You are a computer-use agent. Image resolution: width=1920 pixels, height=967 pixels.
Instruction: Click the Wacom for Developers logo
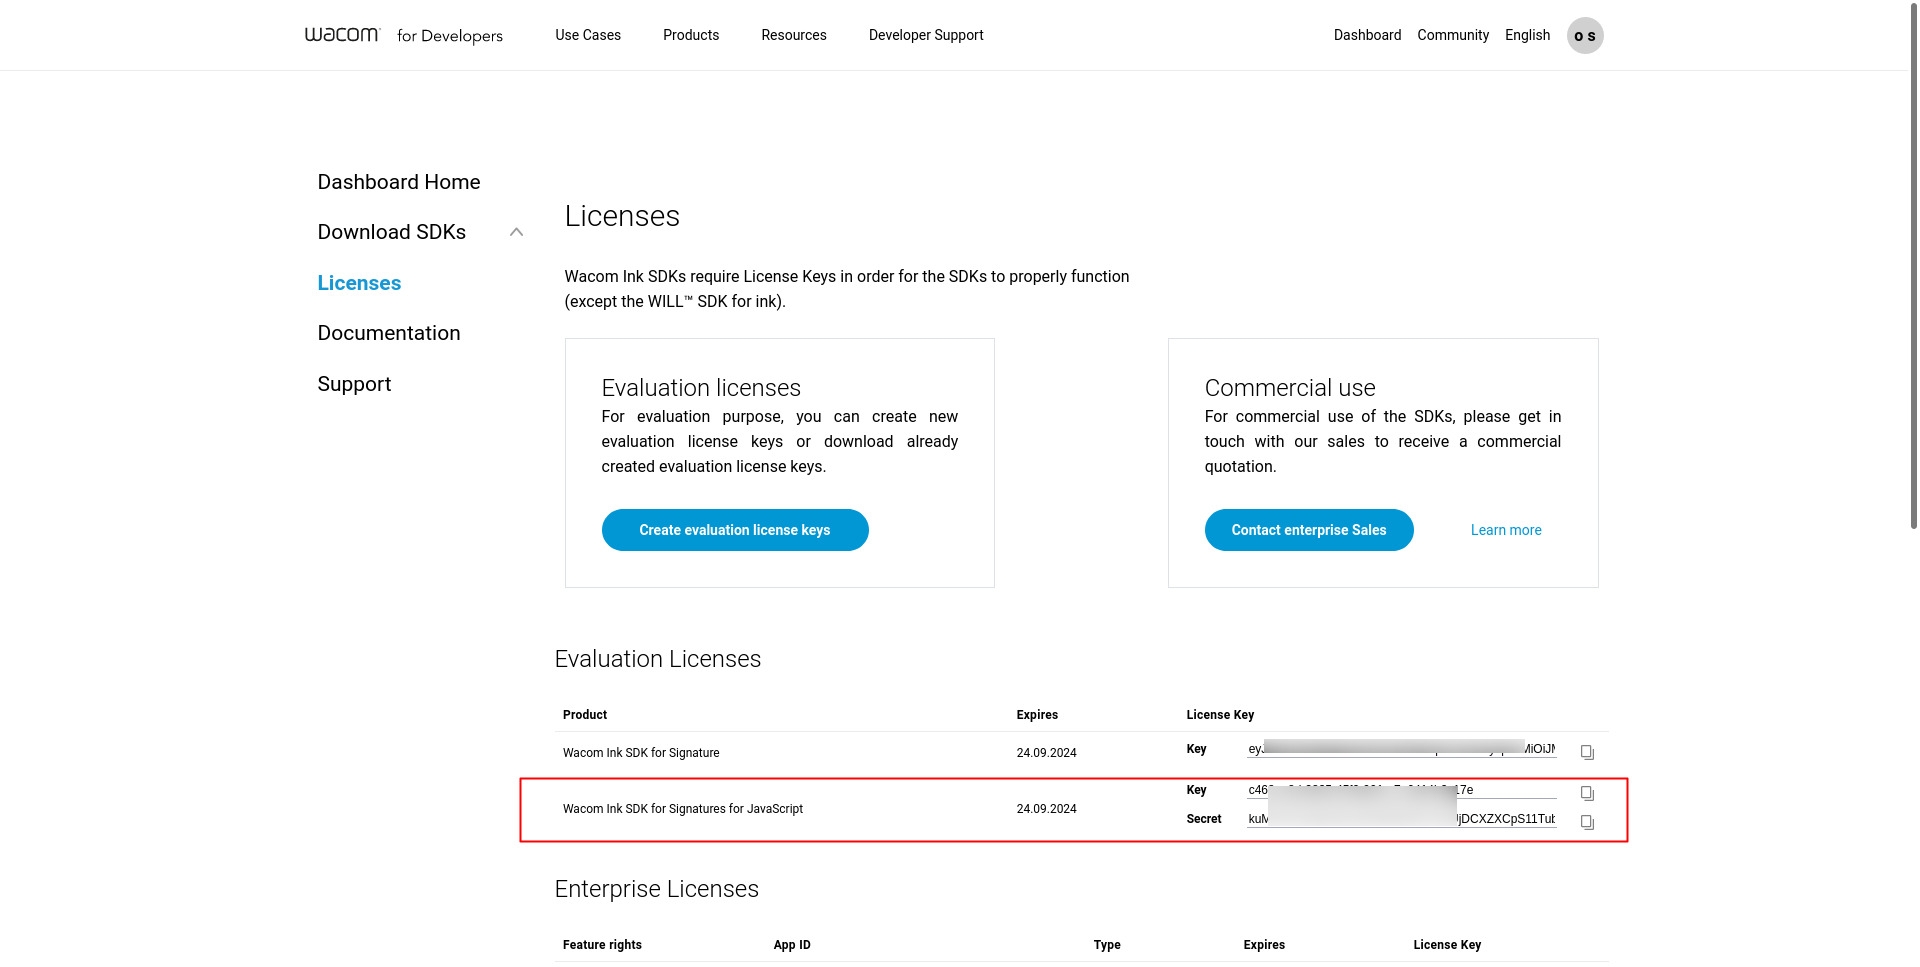point(403,35)
